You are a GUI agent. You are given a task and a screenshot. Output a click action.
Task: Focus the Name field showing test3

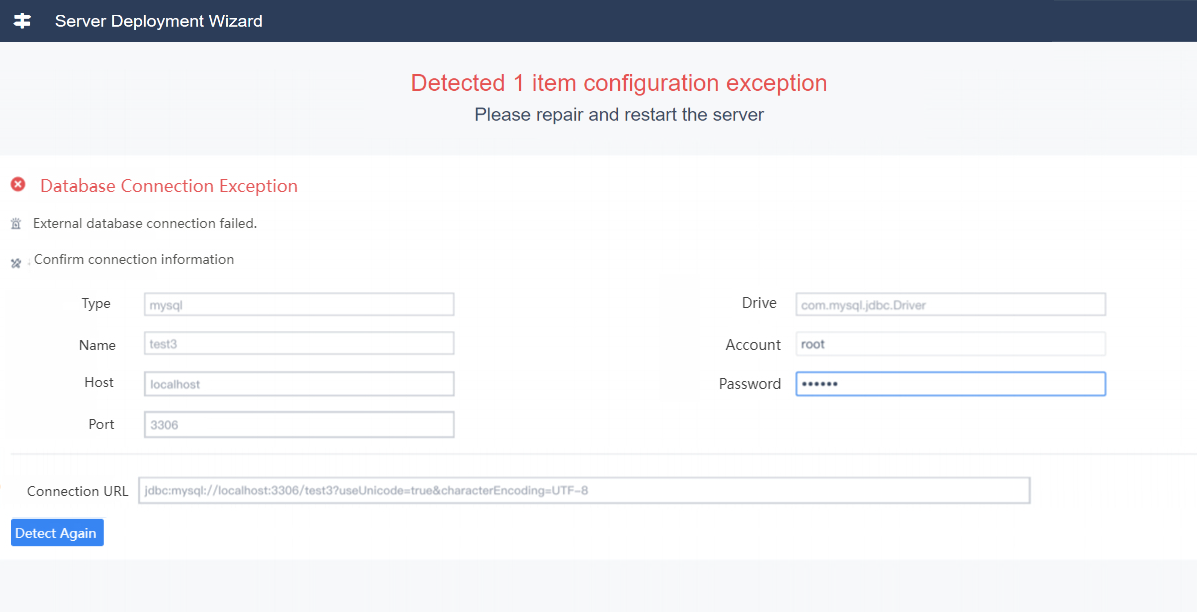pyautogui.click(x=299, y=343)
